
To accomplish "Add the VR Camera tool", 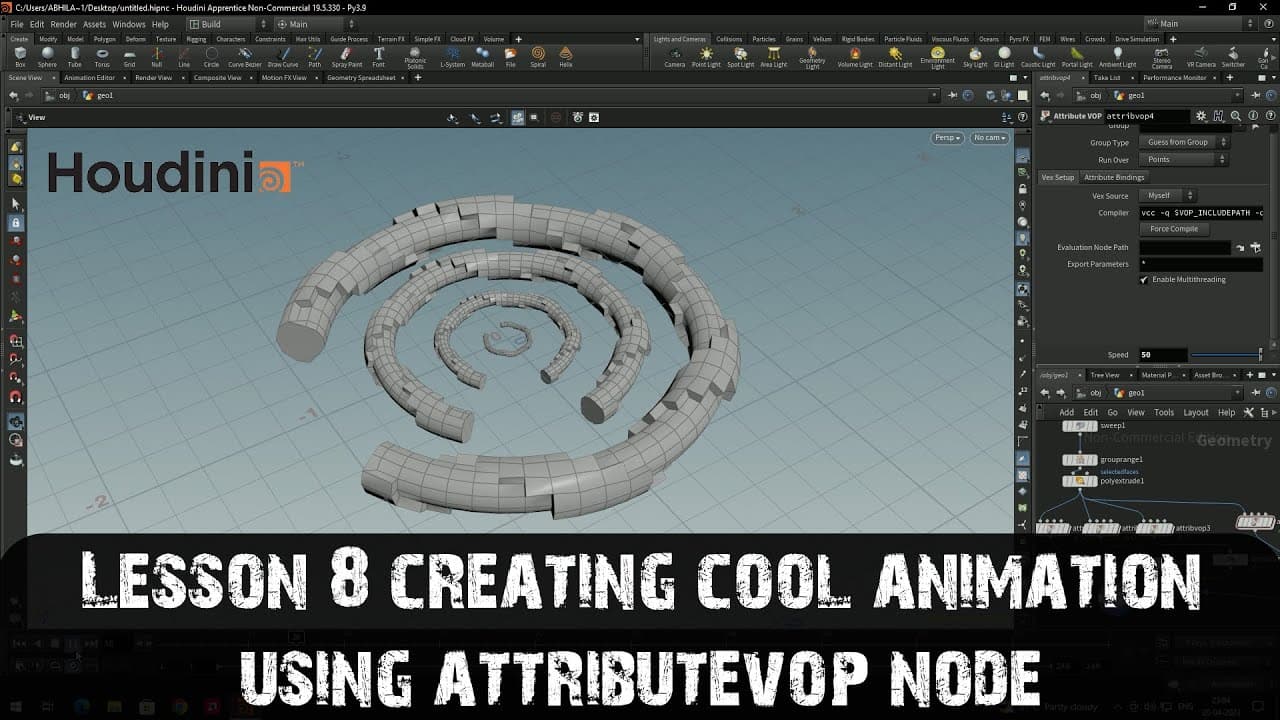I will (x=1201, y=56).
